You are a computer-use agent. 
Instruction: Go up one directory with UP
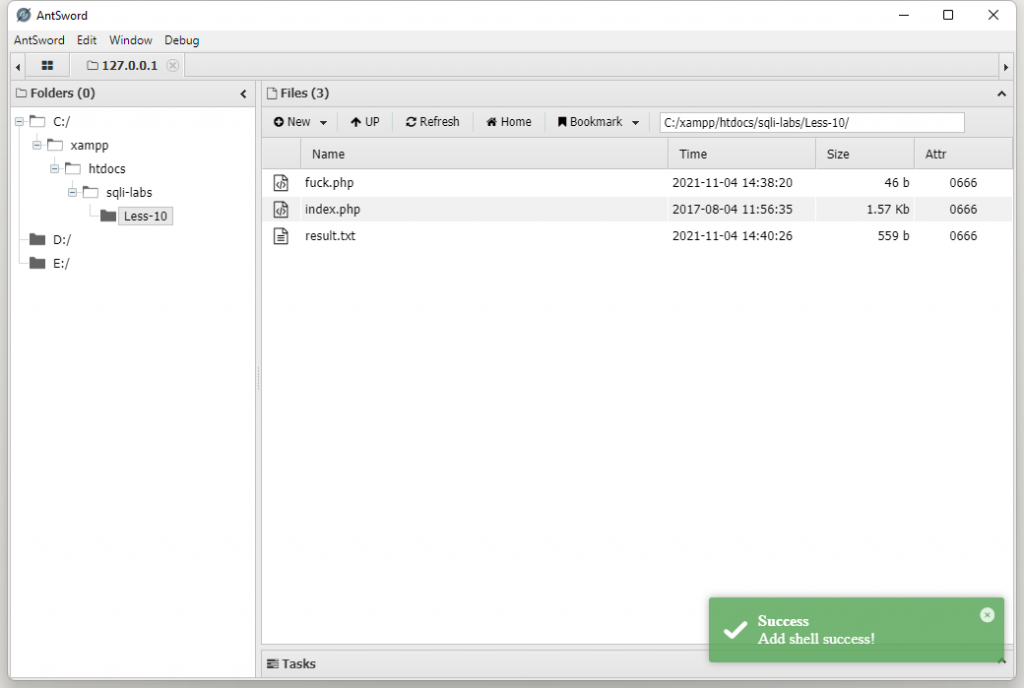(x=365, y=122)
